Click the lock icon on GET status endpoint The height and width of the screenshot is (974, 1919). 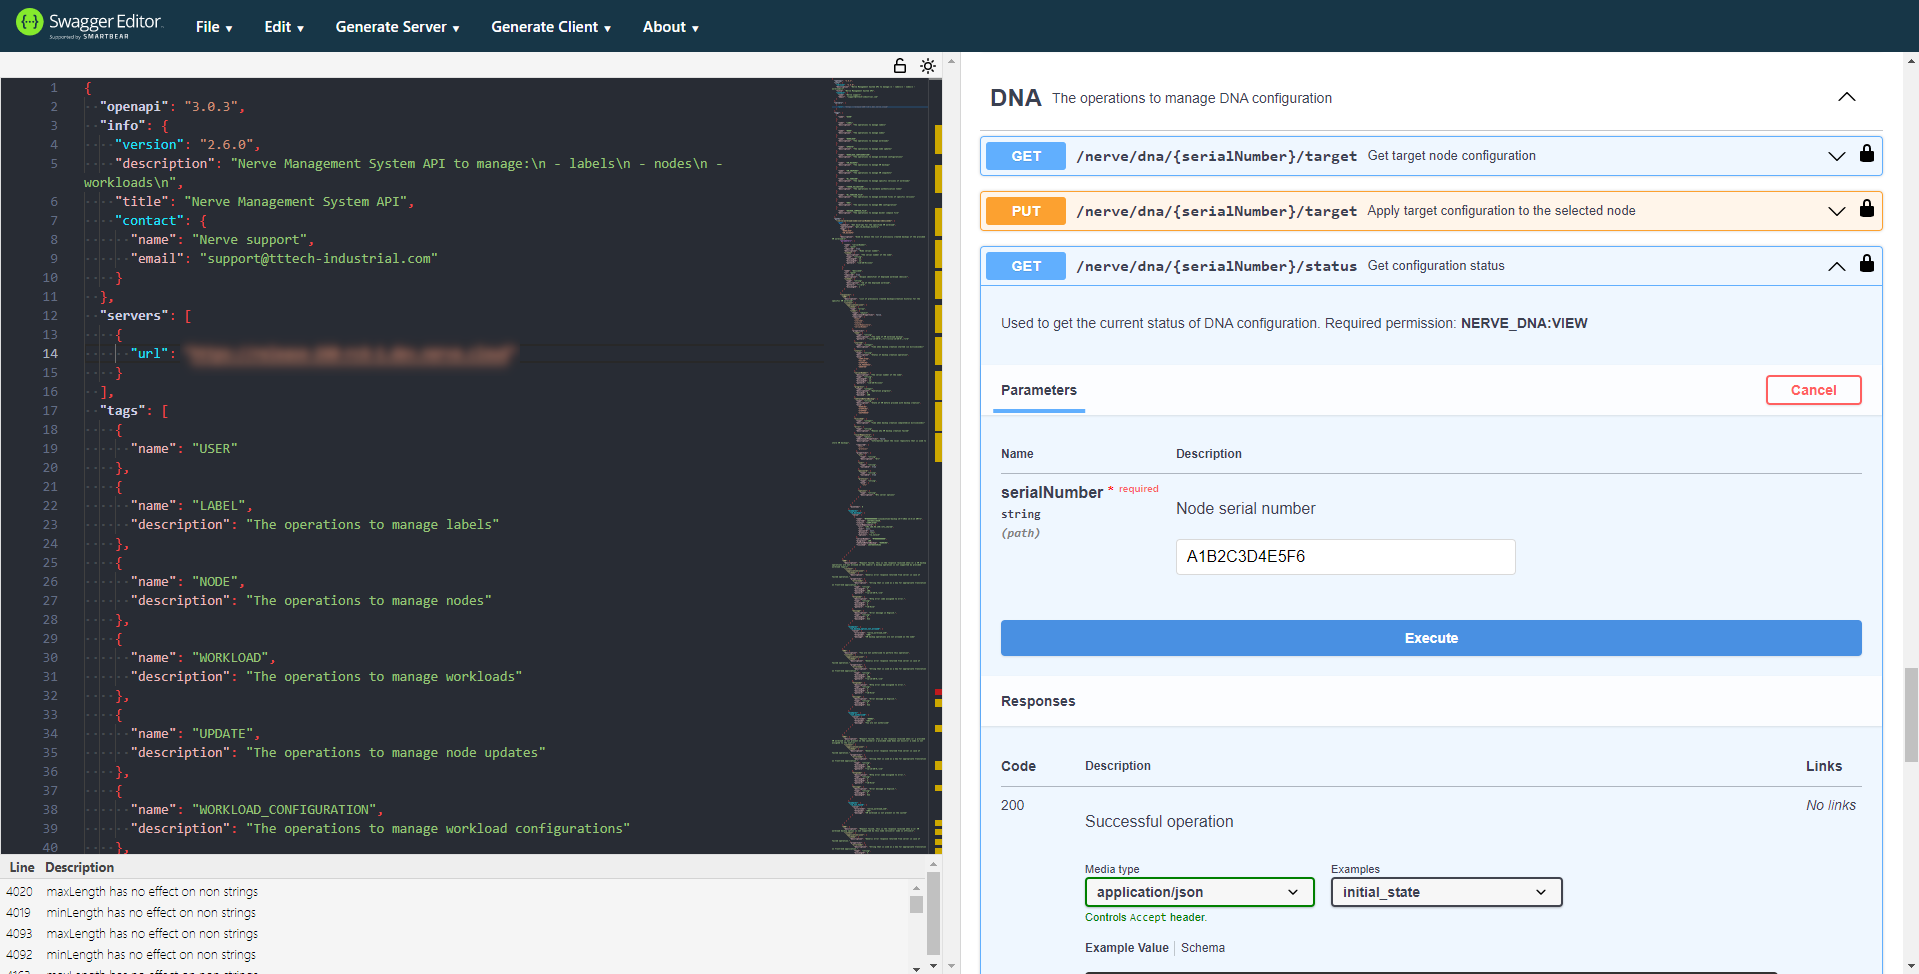pos(1866,264)
